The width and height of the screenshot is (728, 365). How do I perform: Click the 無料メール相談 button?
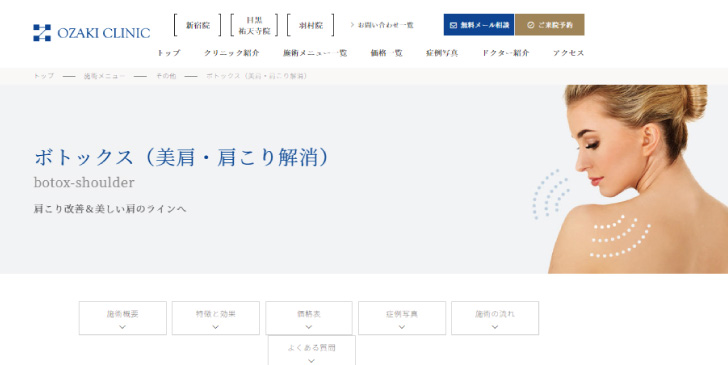479,25
